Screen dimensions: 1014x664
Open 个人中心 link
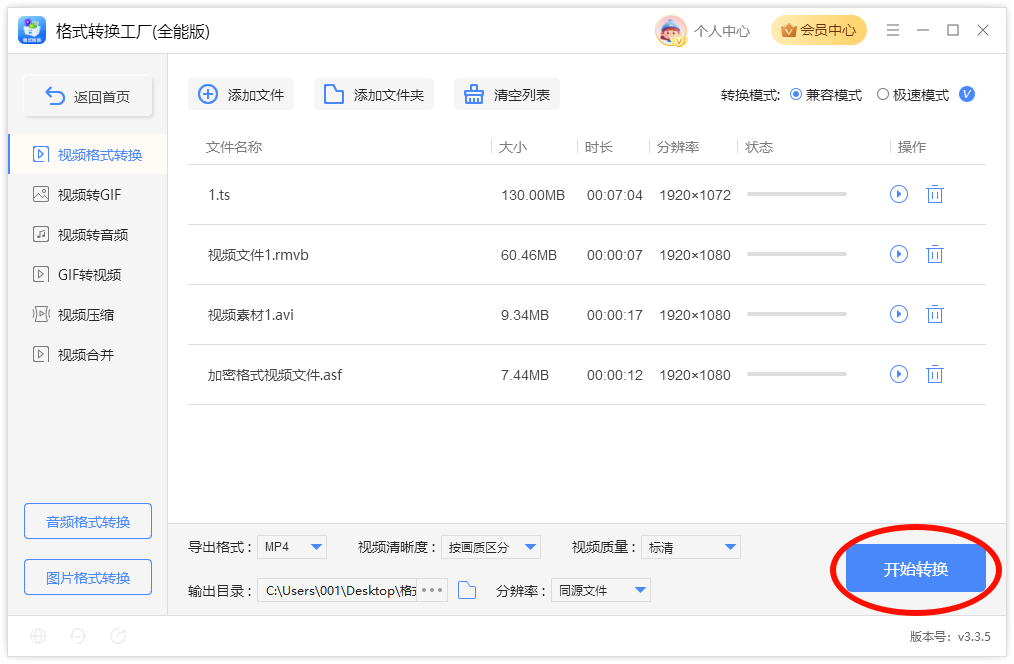722,30
